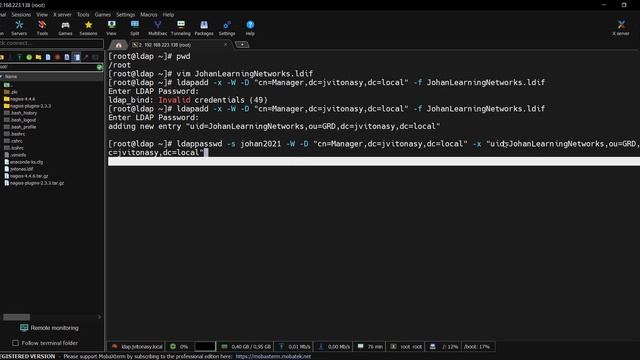Select the .tcshrc file
The width and height of the screenshot is (640, 360).
click(14, 148)
